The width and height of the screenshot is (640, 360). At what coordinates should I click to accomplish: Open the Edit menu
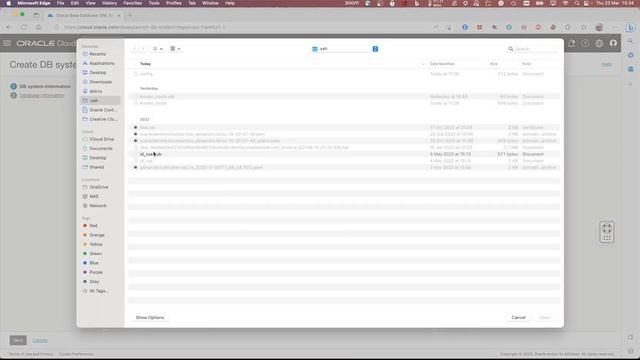pos(75,3)
